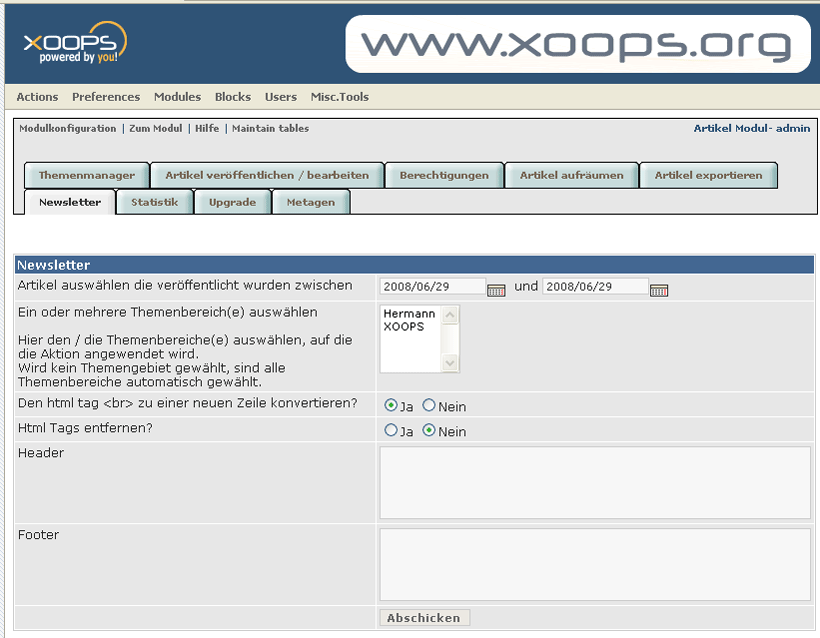Submit the form with Abschicken
The width and height of the screenshot is (820, 638).
tap(424, 618)
